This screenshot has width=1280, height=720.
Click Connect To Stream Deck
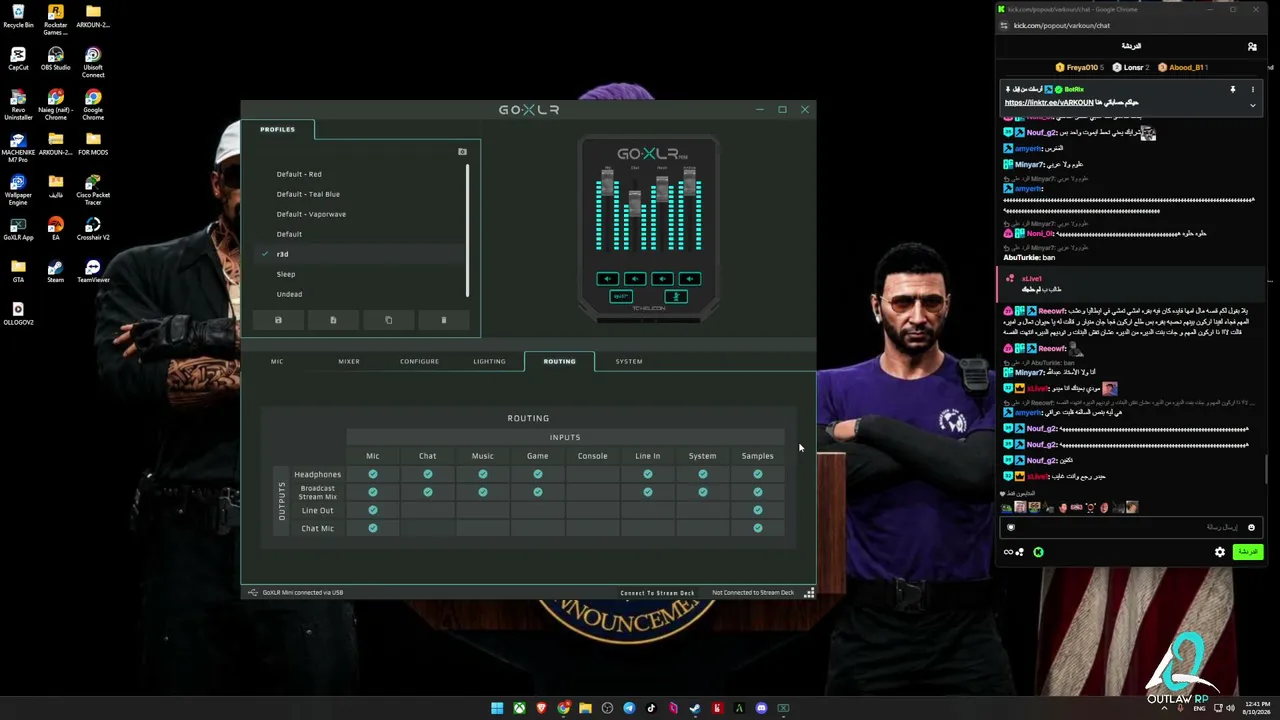tap(657, 593)
